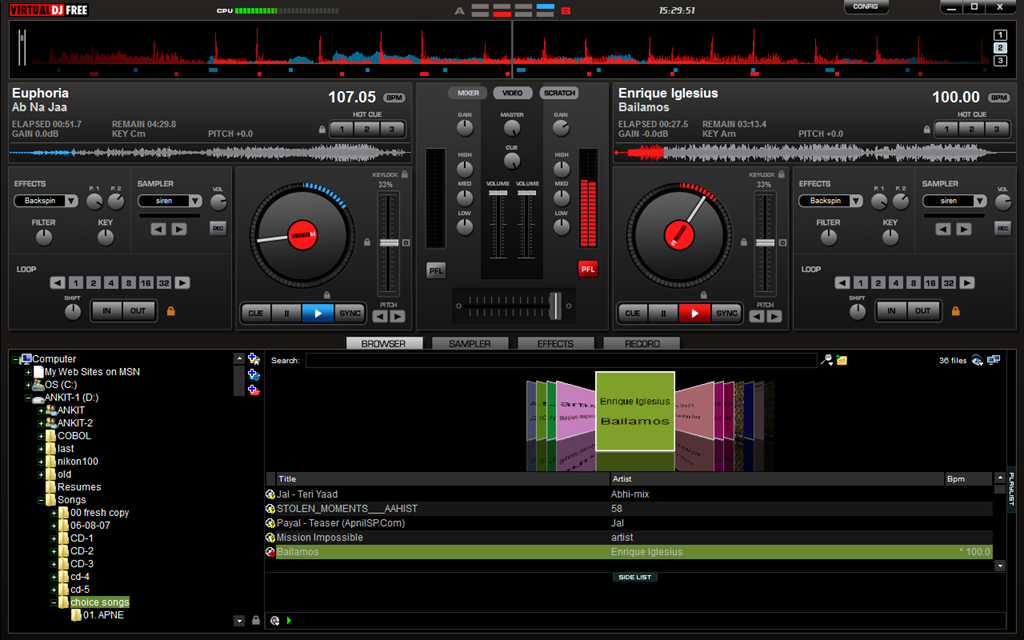Expand the OS (C:) drive
Viewport: 1024px width, 640px height.
click(x=28, y=385)
